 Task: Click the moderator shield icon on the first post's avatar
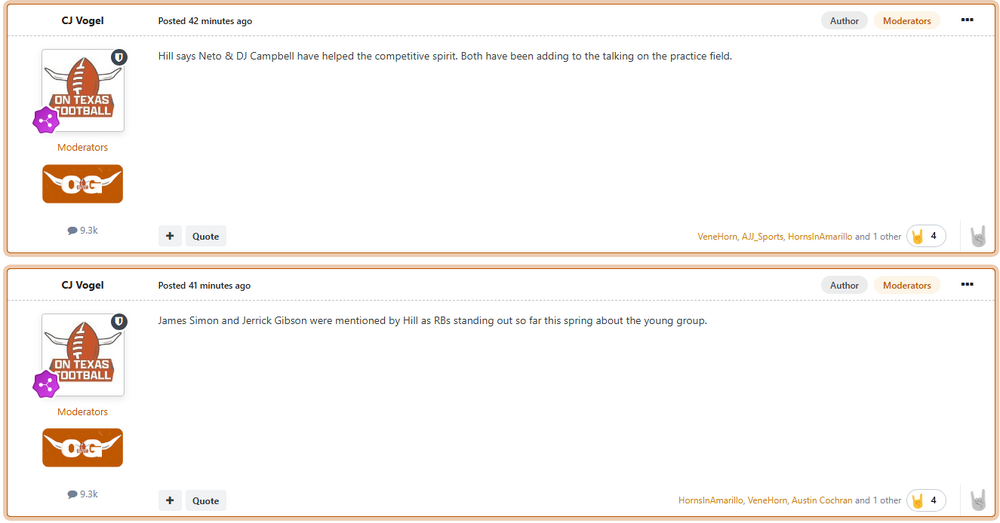tap(119, 57)
